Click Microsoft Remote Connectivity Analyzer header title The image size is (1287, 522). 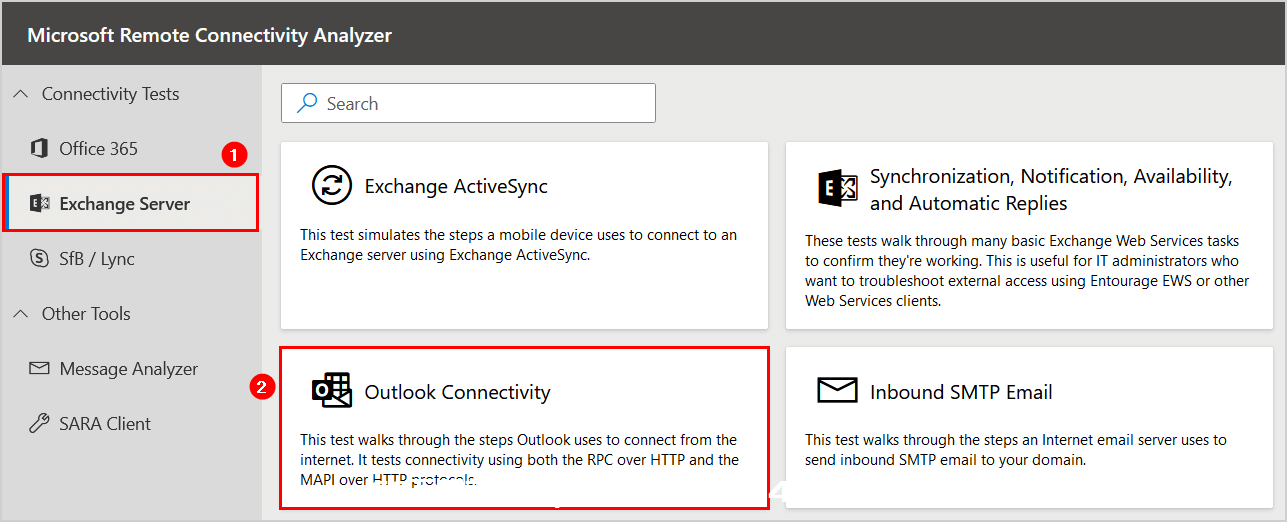209,35
